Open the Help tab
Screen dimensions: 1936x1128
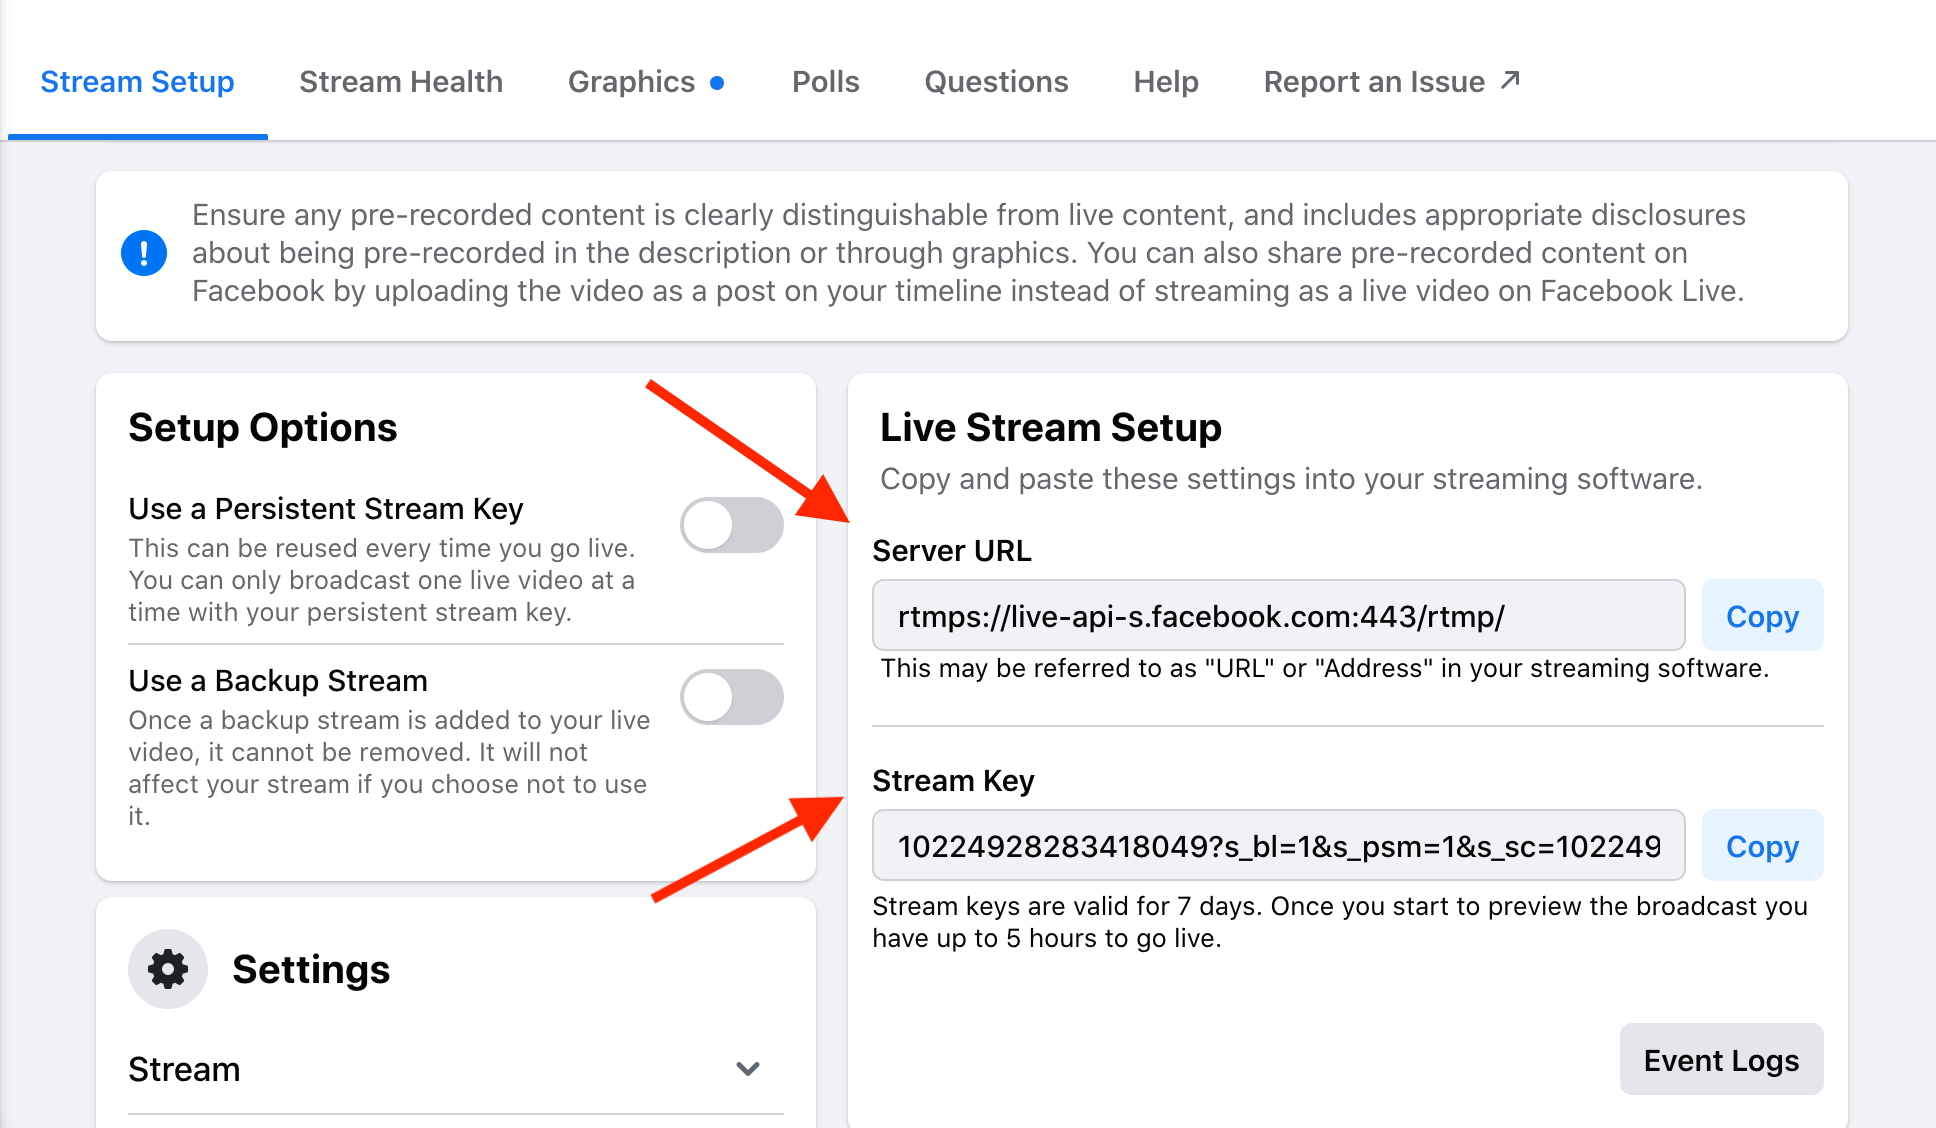(1165, 82)
